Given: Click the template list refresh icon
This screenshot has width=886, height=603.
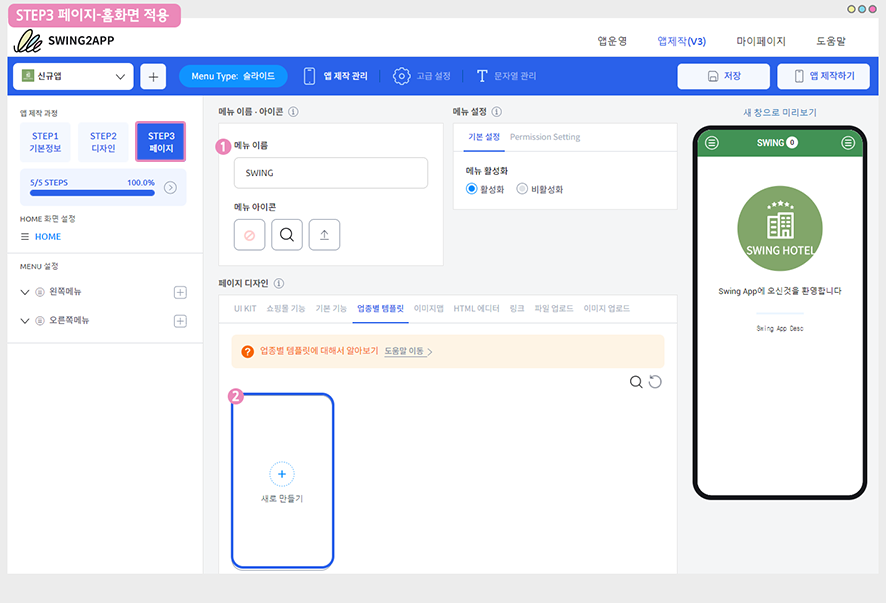Looking at the screenshot, I should click(x=655, y=382).
